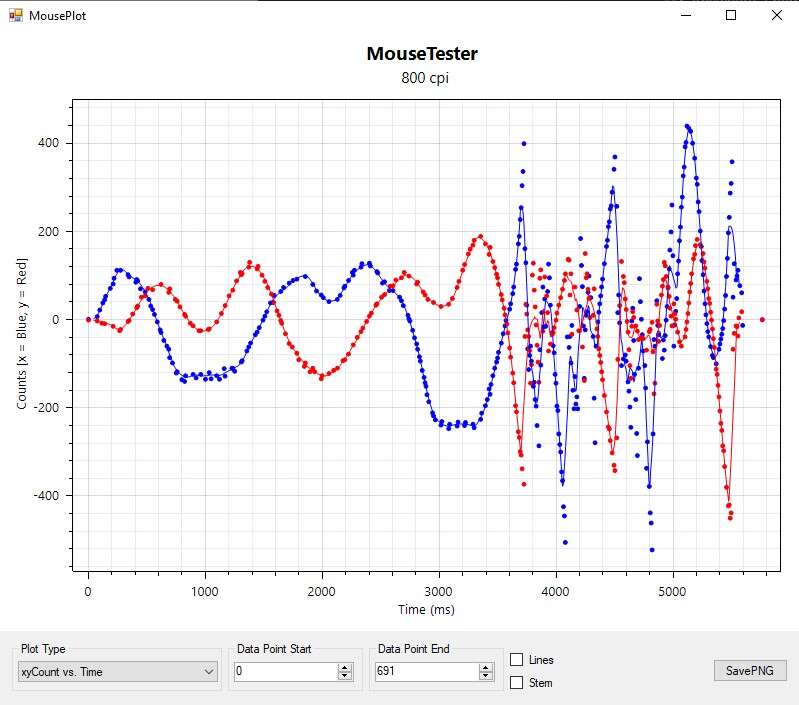799x705 pixels.
Task: Decrement Data Point Start with down arrow
Action: [x=345, y=677]
